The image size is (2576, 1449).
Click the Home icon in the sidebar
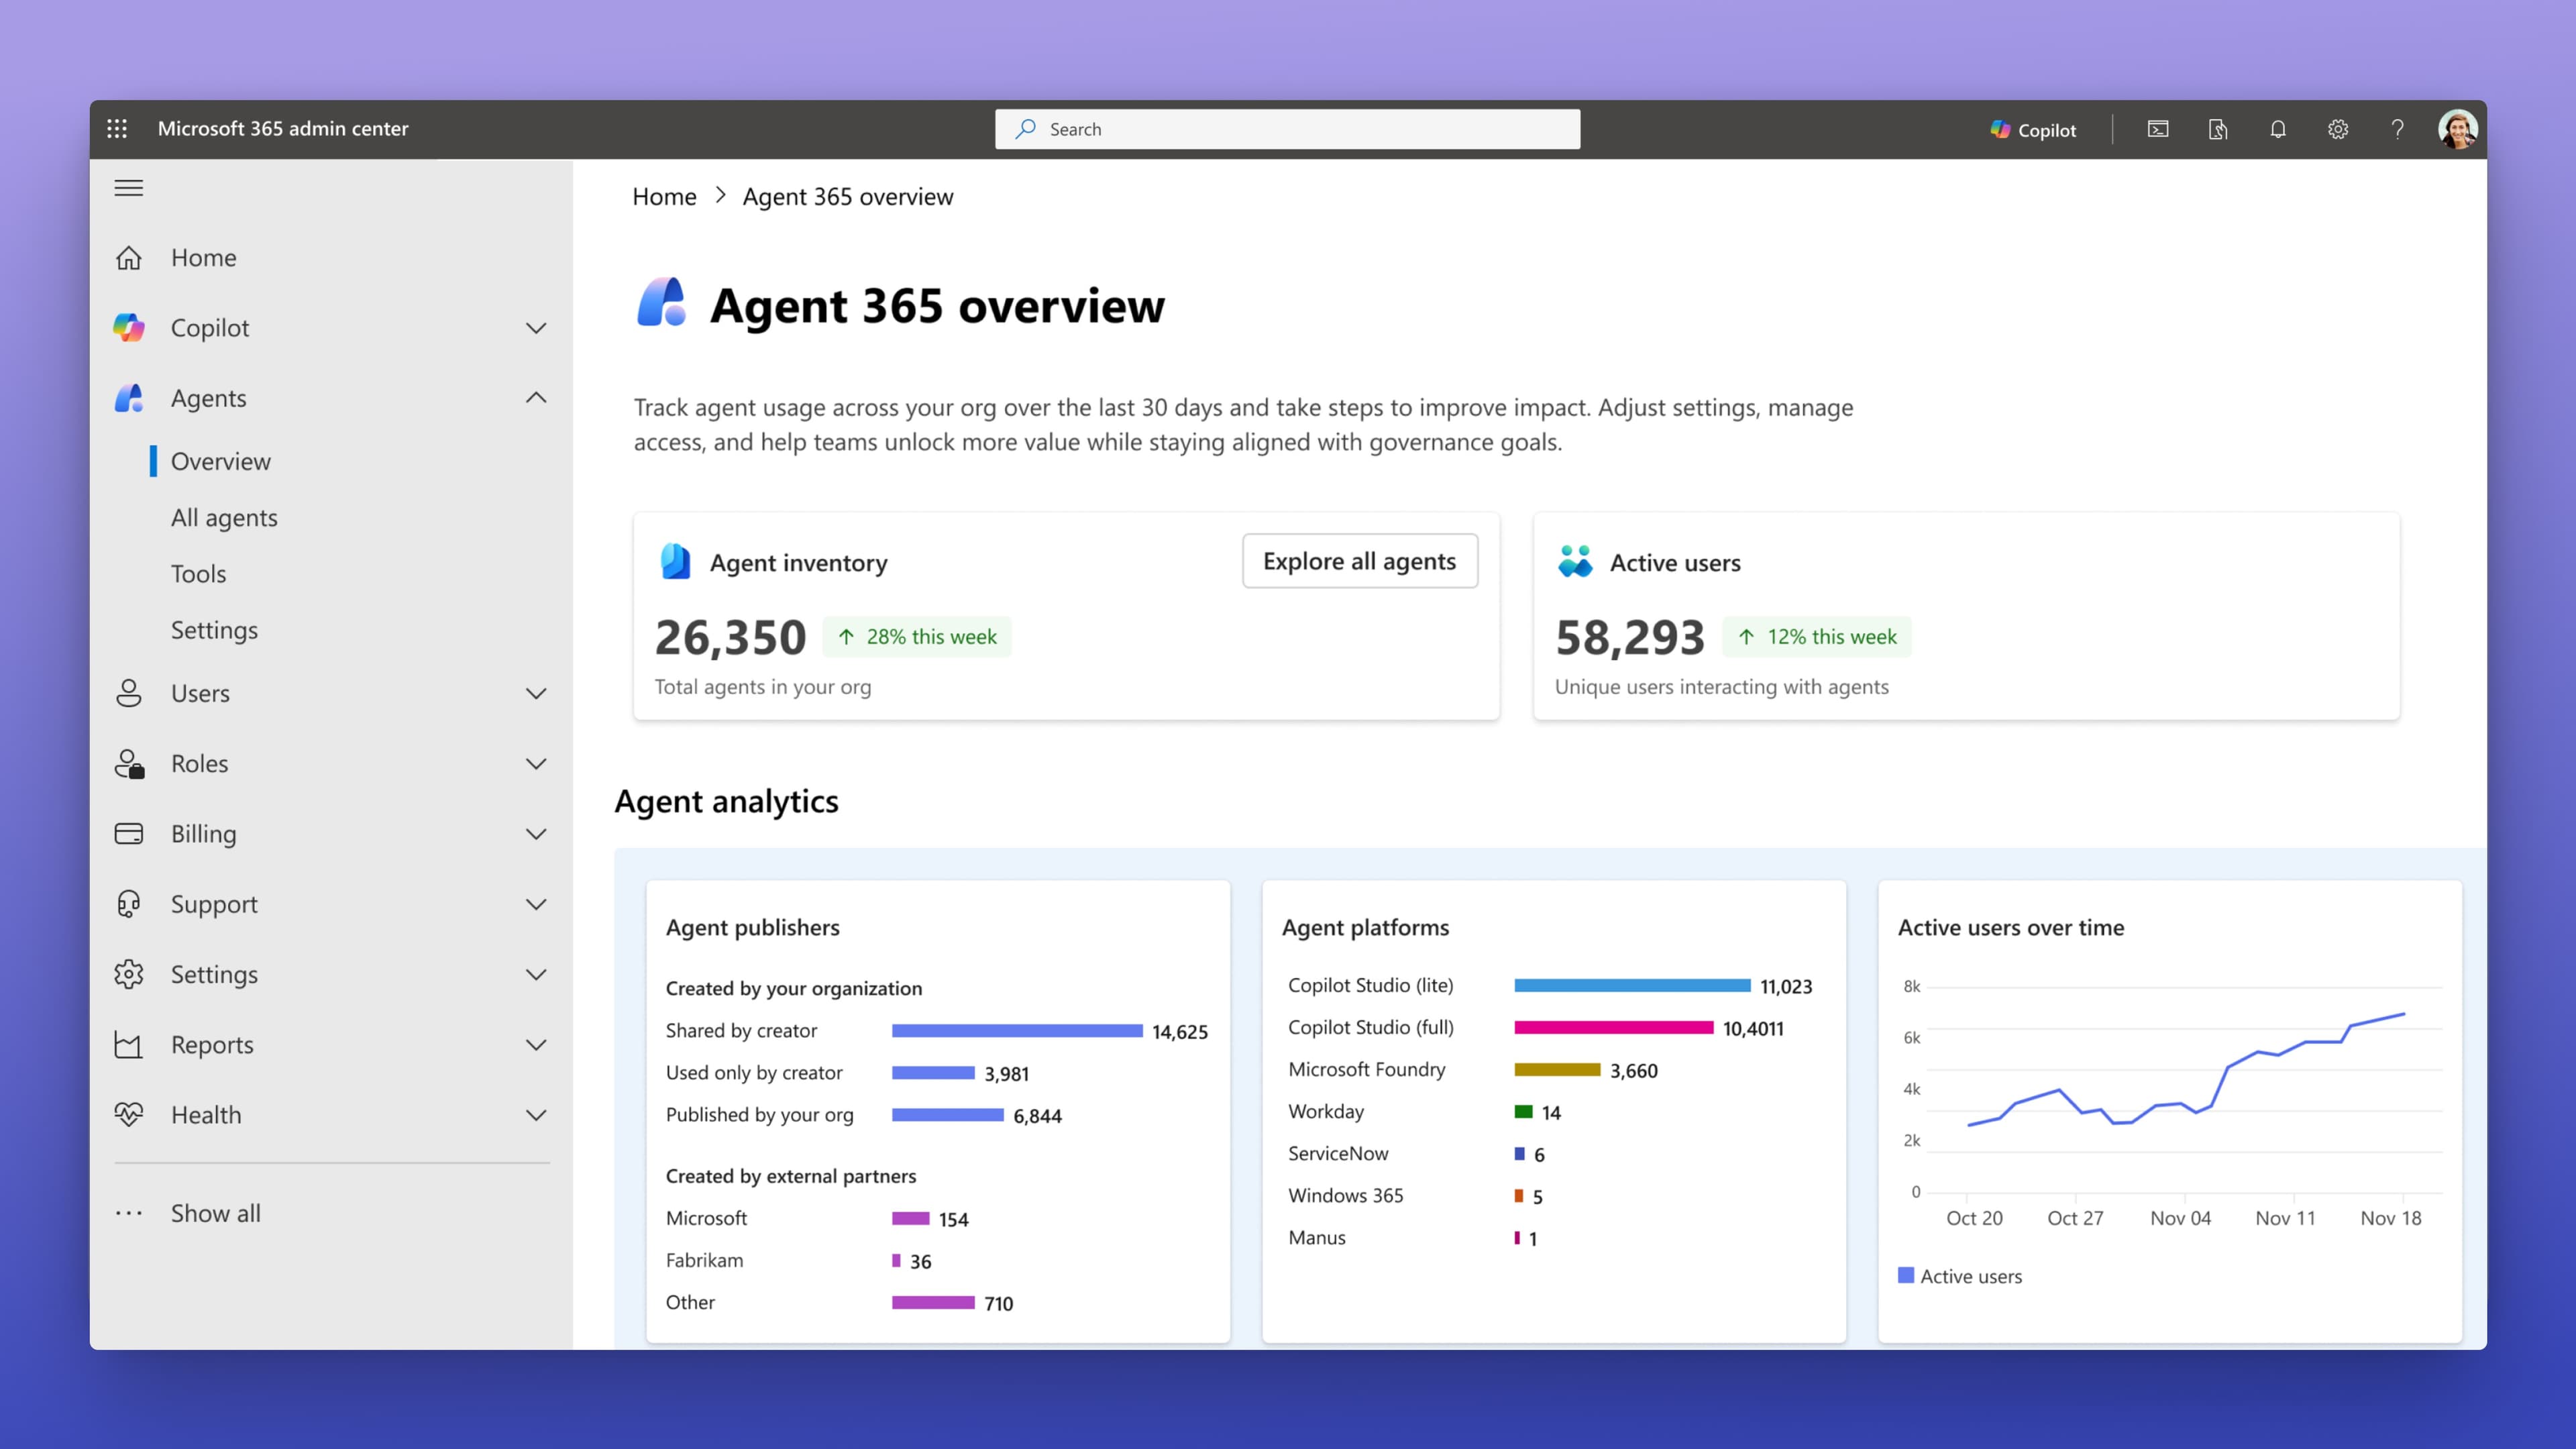(128, 257)
